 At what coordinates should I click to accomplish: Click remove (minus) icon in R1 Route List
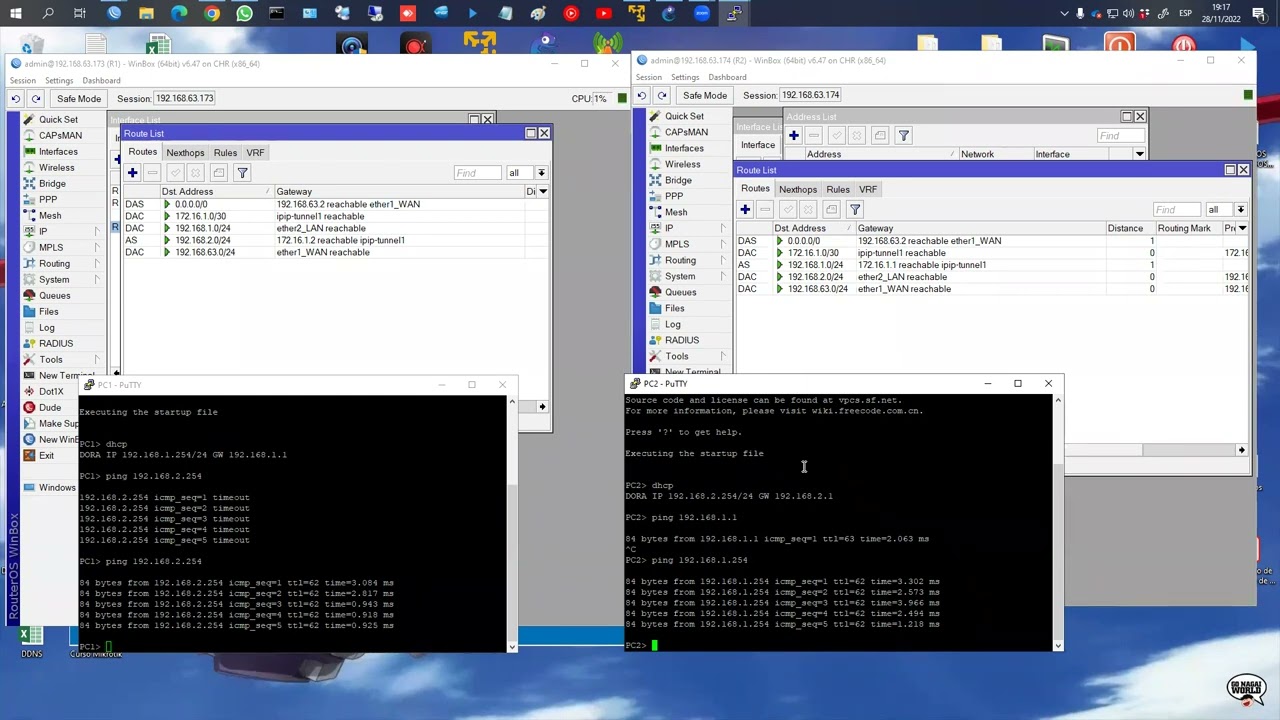[153, 173]
